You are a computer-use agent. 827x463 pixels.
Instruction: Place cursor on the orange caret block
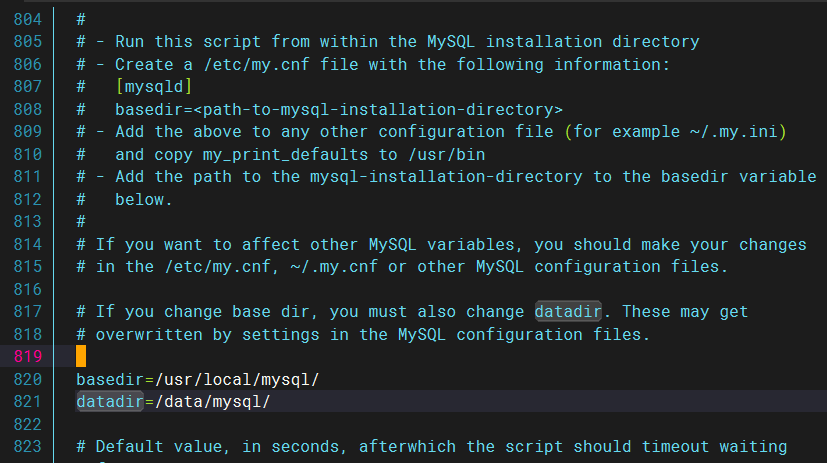coord(81,356)
